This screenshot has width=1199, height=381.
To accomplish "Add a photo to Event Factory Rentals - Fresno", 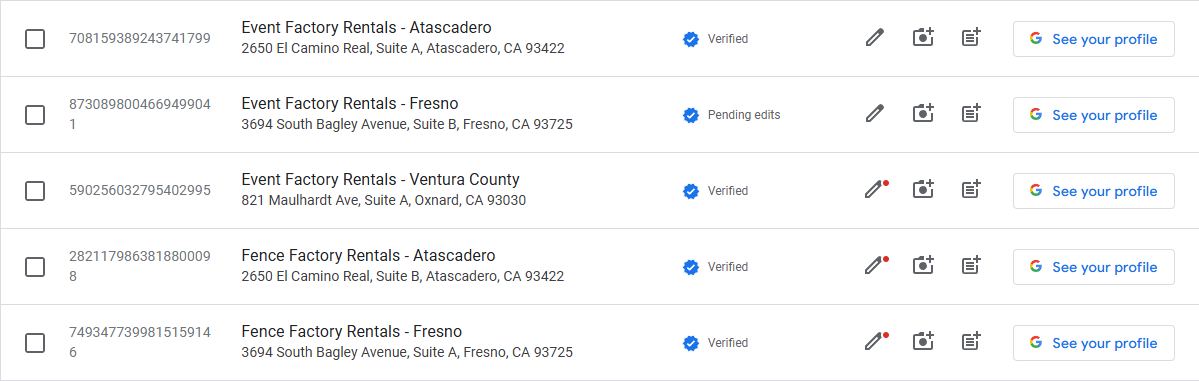I will 924,113.
